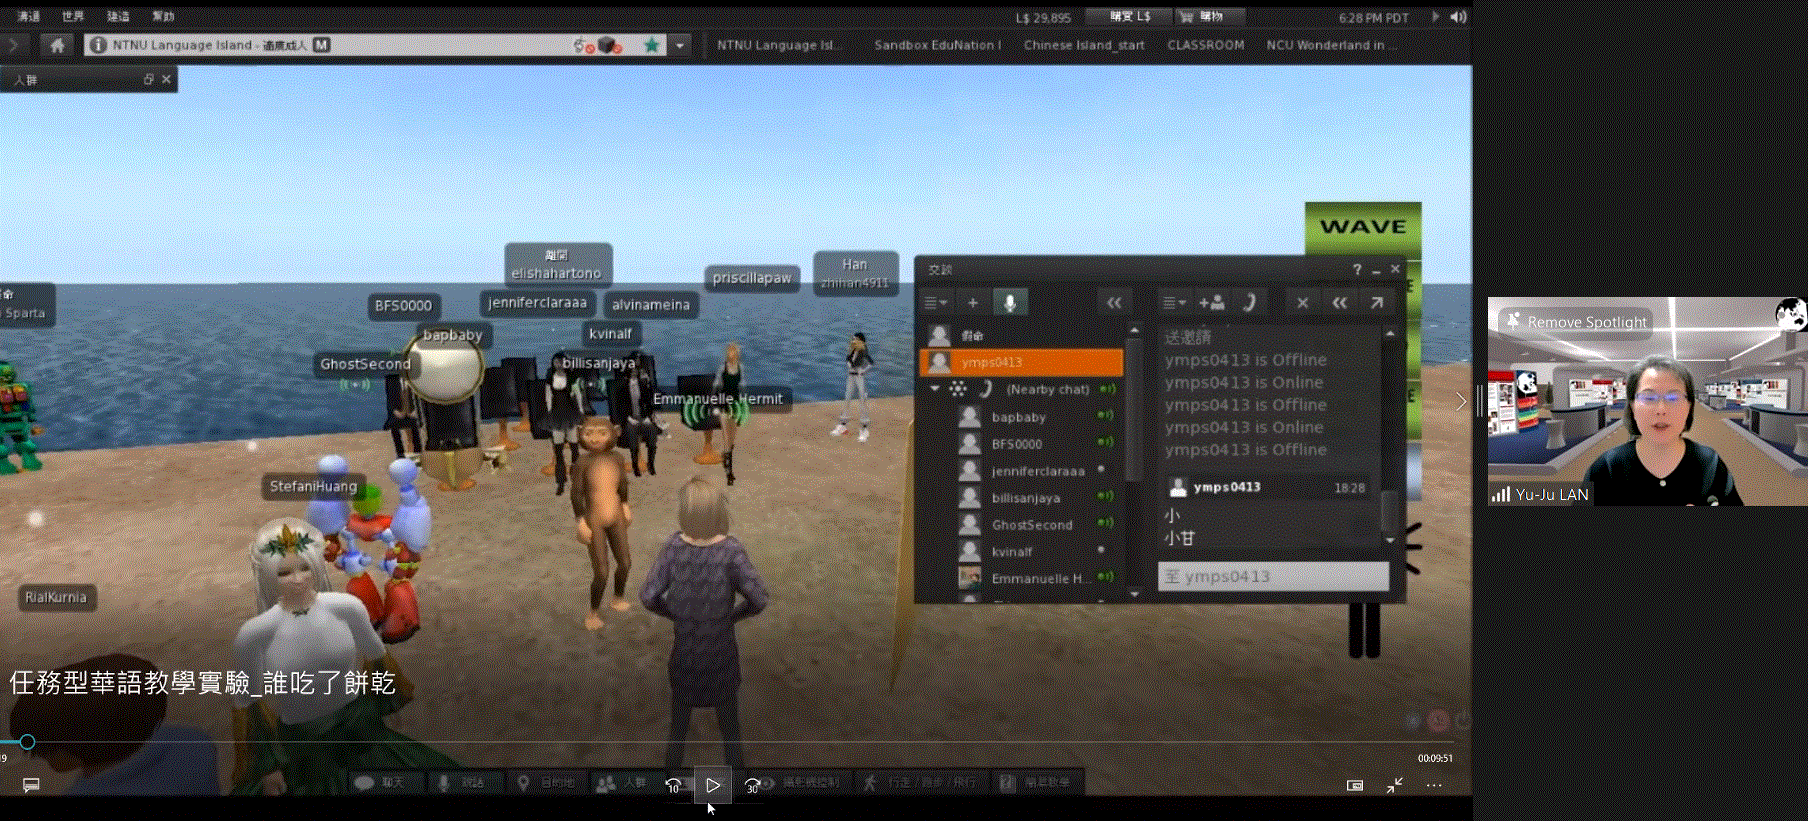Click the add participant icon in chat
The image size is (1808, 821).
(x=1212, y=303)
